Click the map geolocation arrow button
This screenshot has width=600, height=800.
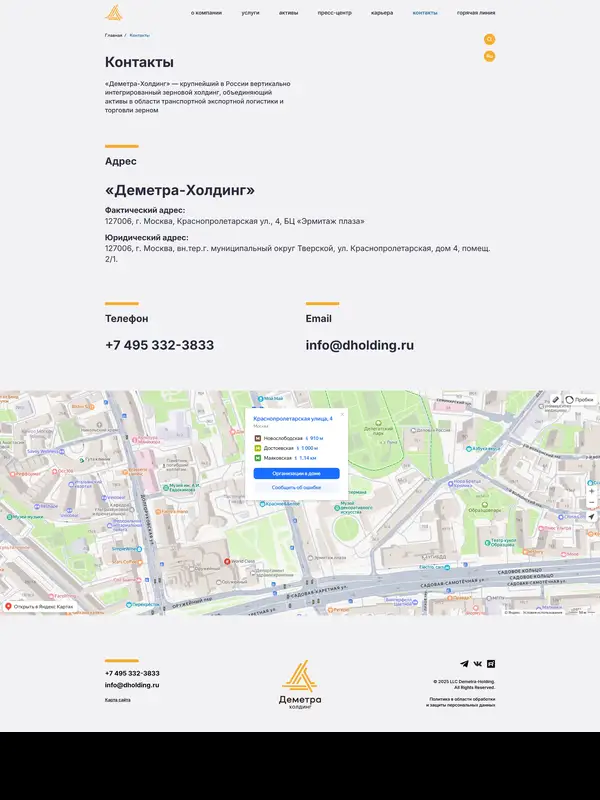tap(591, 517)
